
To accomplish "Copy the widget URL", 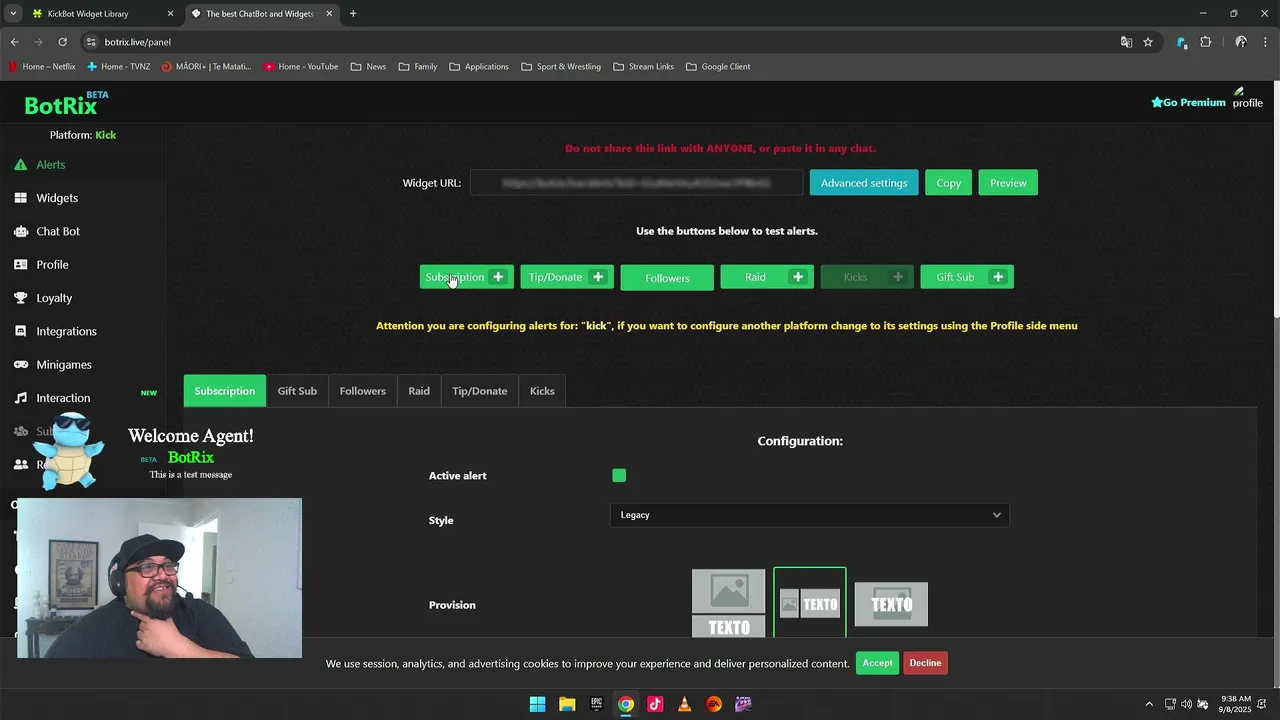I will pyautogui.click(x=948, y=183).
